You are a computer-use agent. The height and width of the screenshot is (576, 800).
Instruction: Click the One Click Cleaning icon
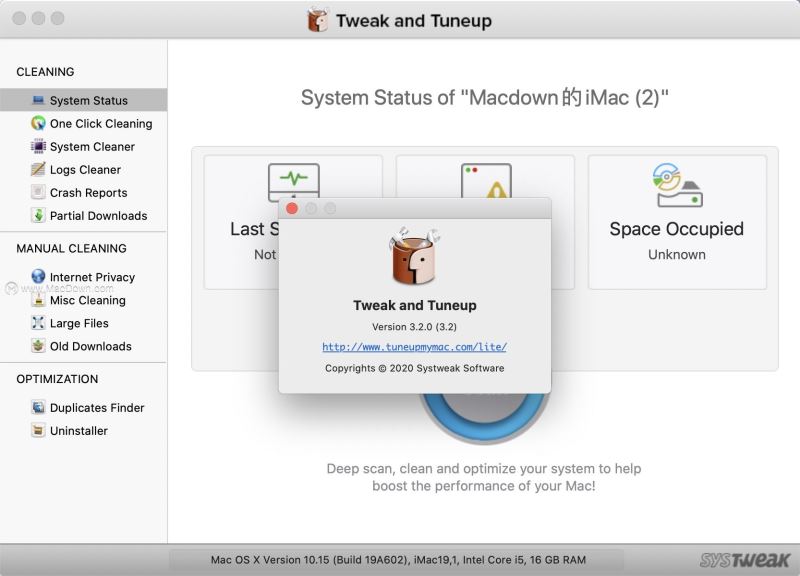click(38, 123)
